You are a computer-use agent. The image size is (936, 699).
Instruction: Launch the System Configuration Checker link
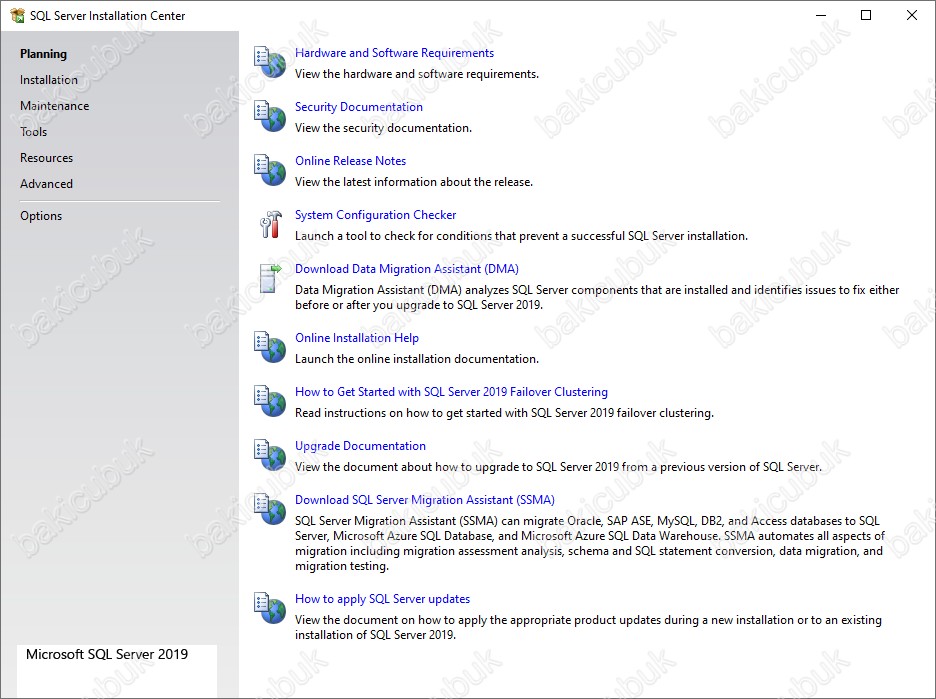375,215
